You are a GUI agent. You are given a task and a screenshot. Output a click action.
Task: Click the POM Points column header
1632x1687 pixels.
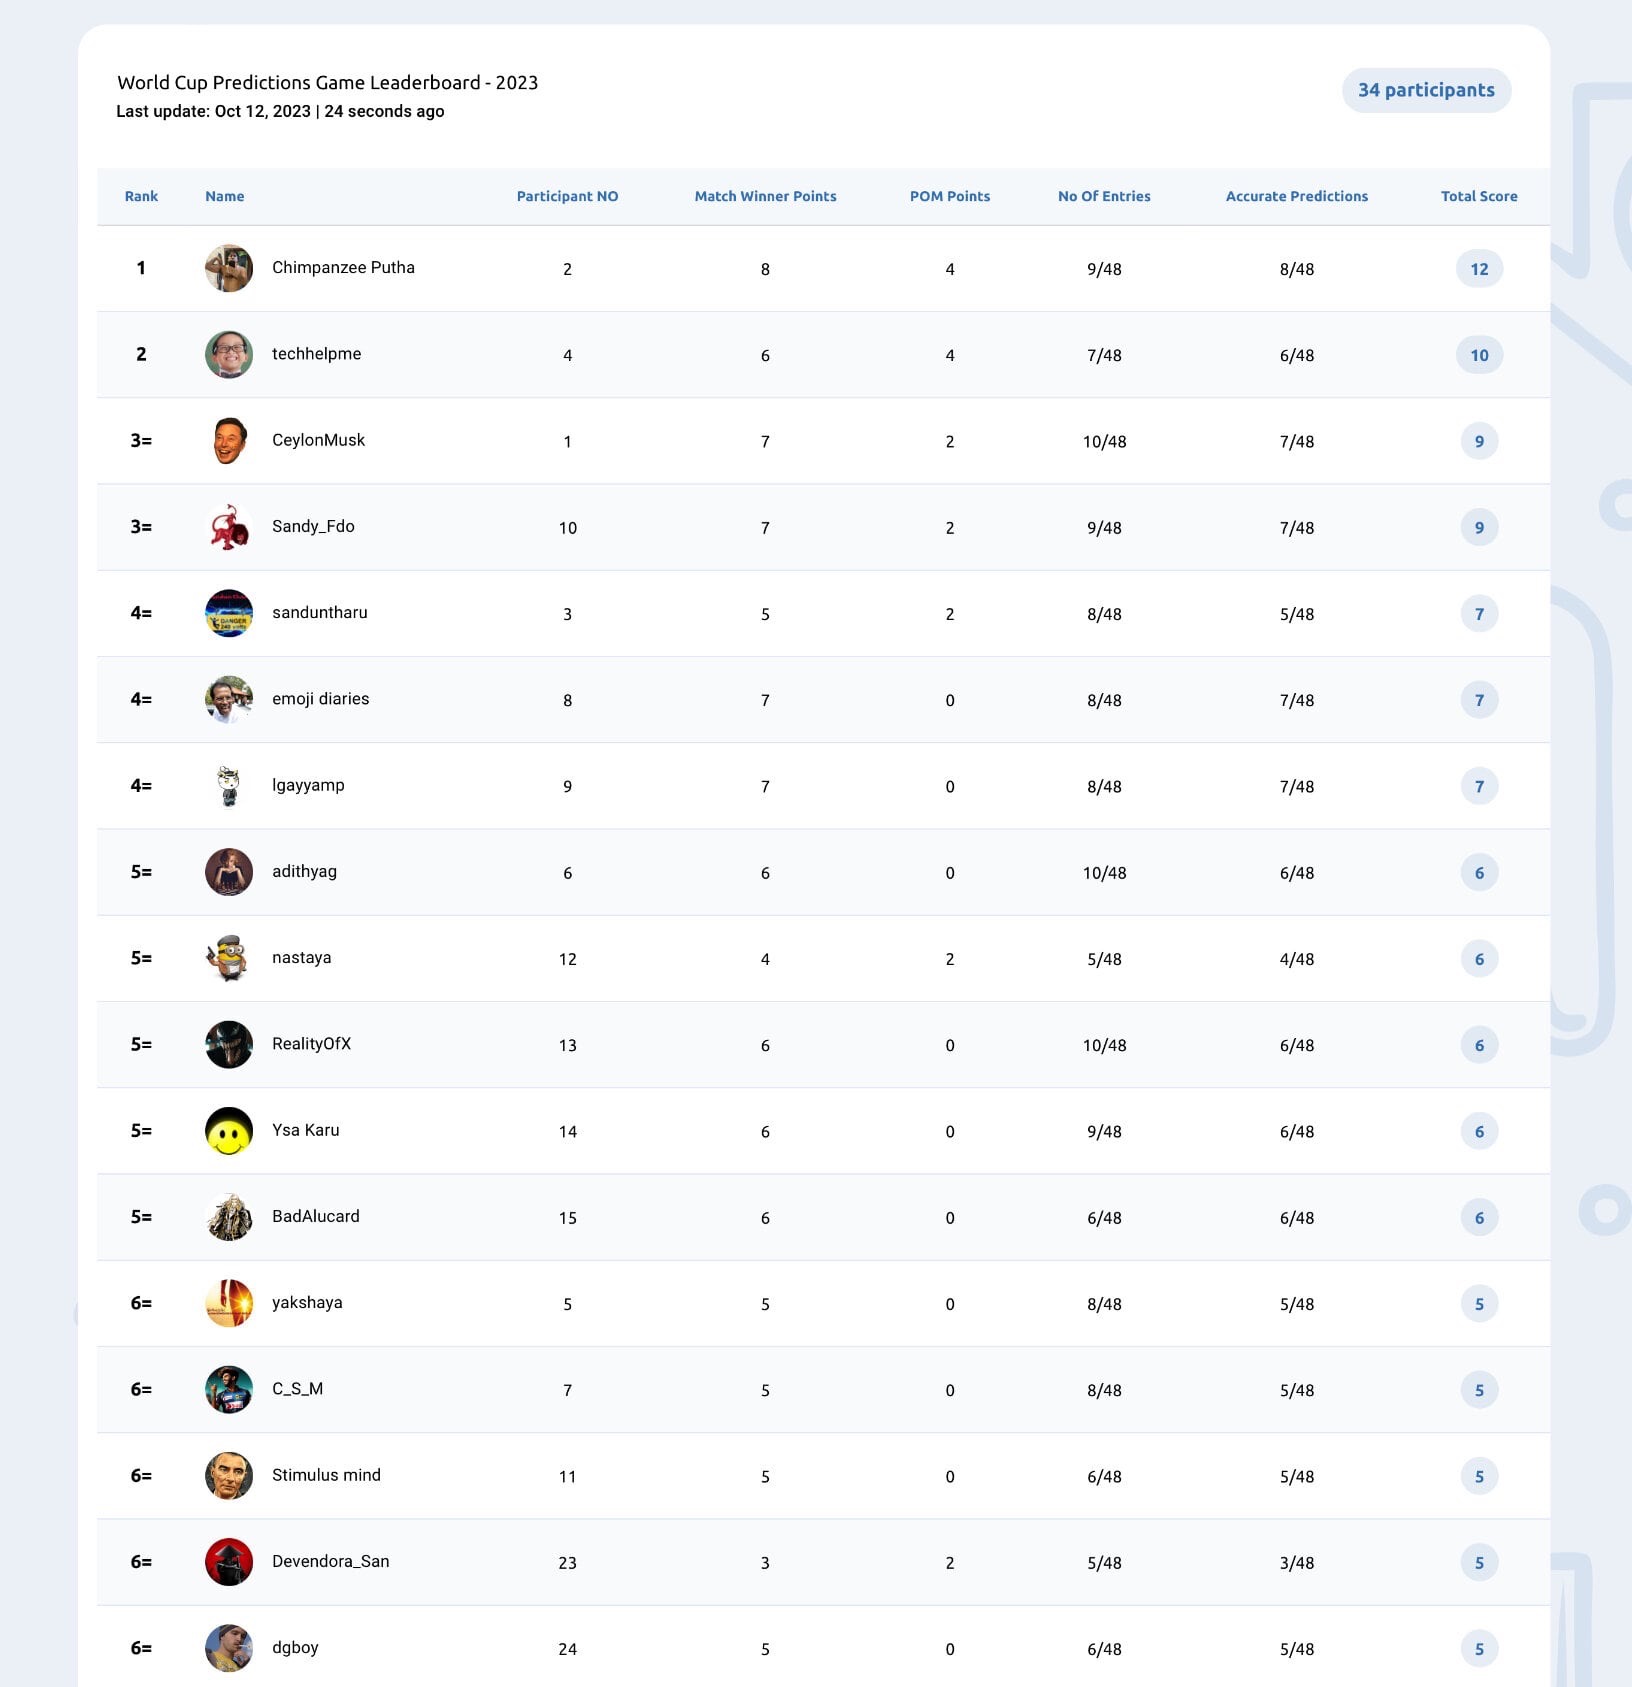pos(950,196)
